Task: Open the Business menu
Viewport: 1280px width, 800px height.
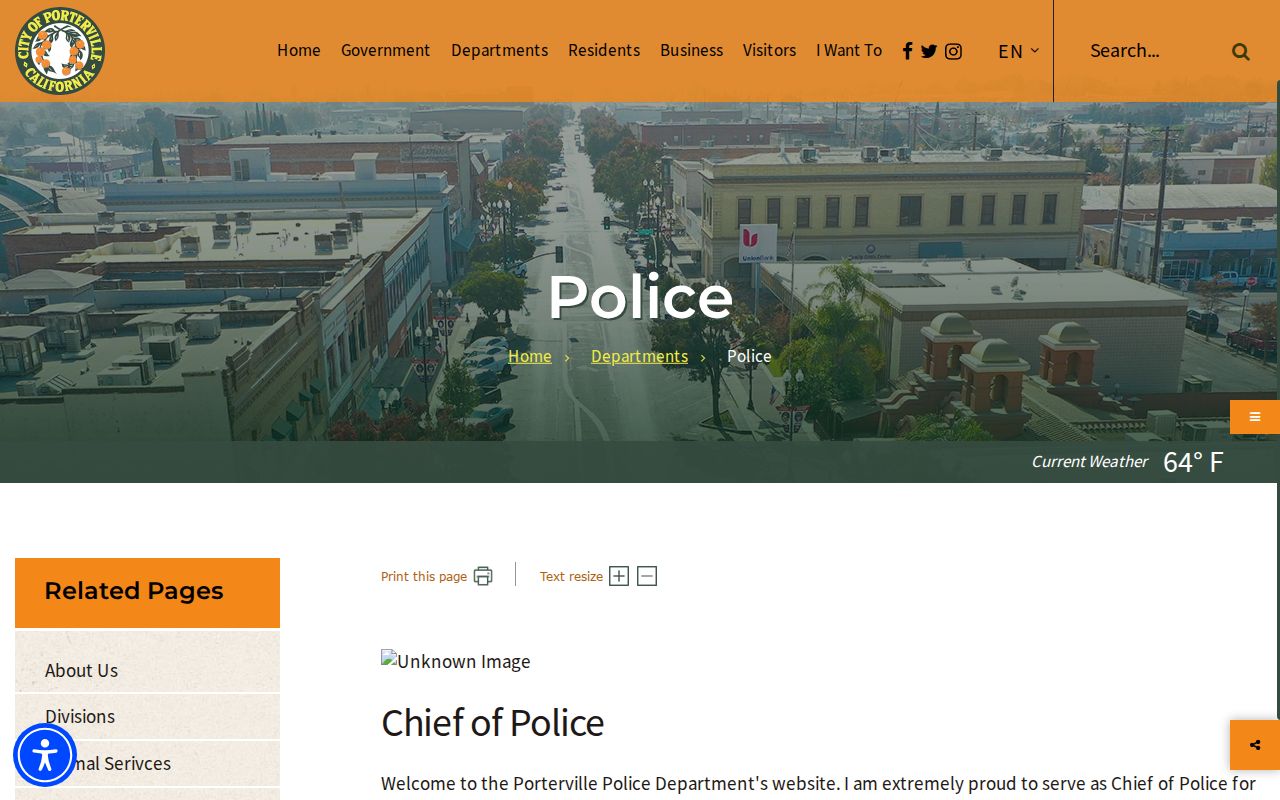Action: [691, 50]
